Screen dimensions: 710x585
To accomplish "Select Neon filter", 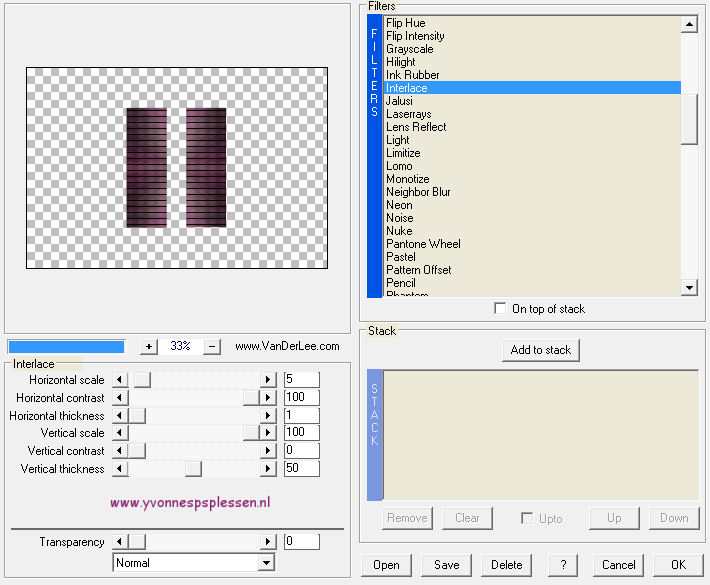I will pos(532,205).
